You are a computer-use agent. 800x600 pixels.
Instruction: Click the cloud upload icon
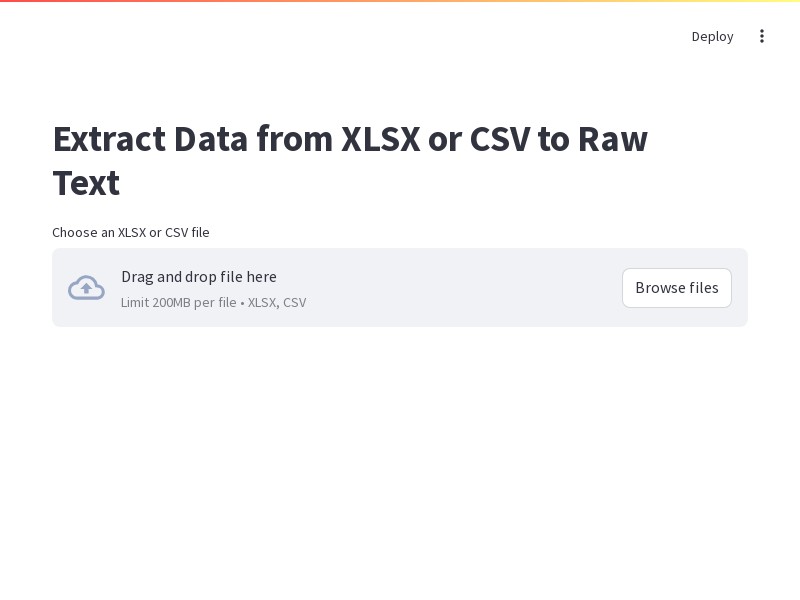click(x=86, y=288)
